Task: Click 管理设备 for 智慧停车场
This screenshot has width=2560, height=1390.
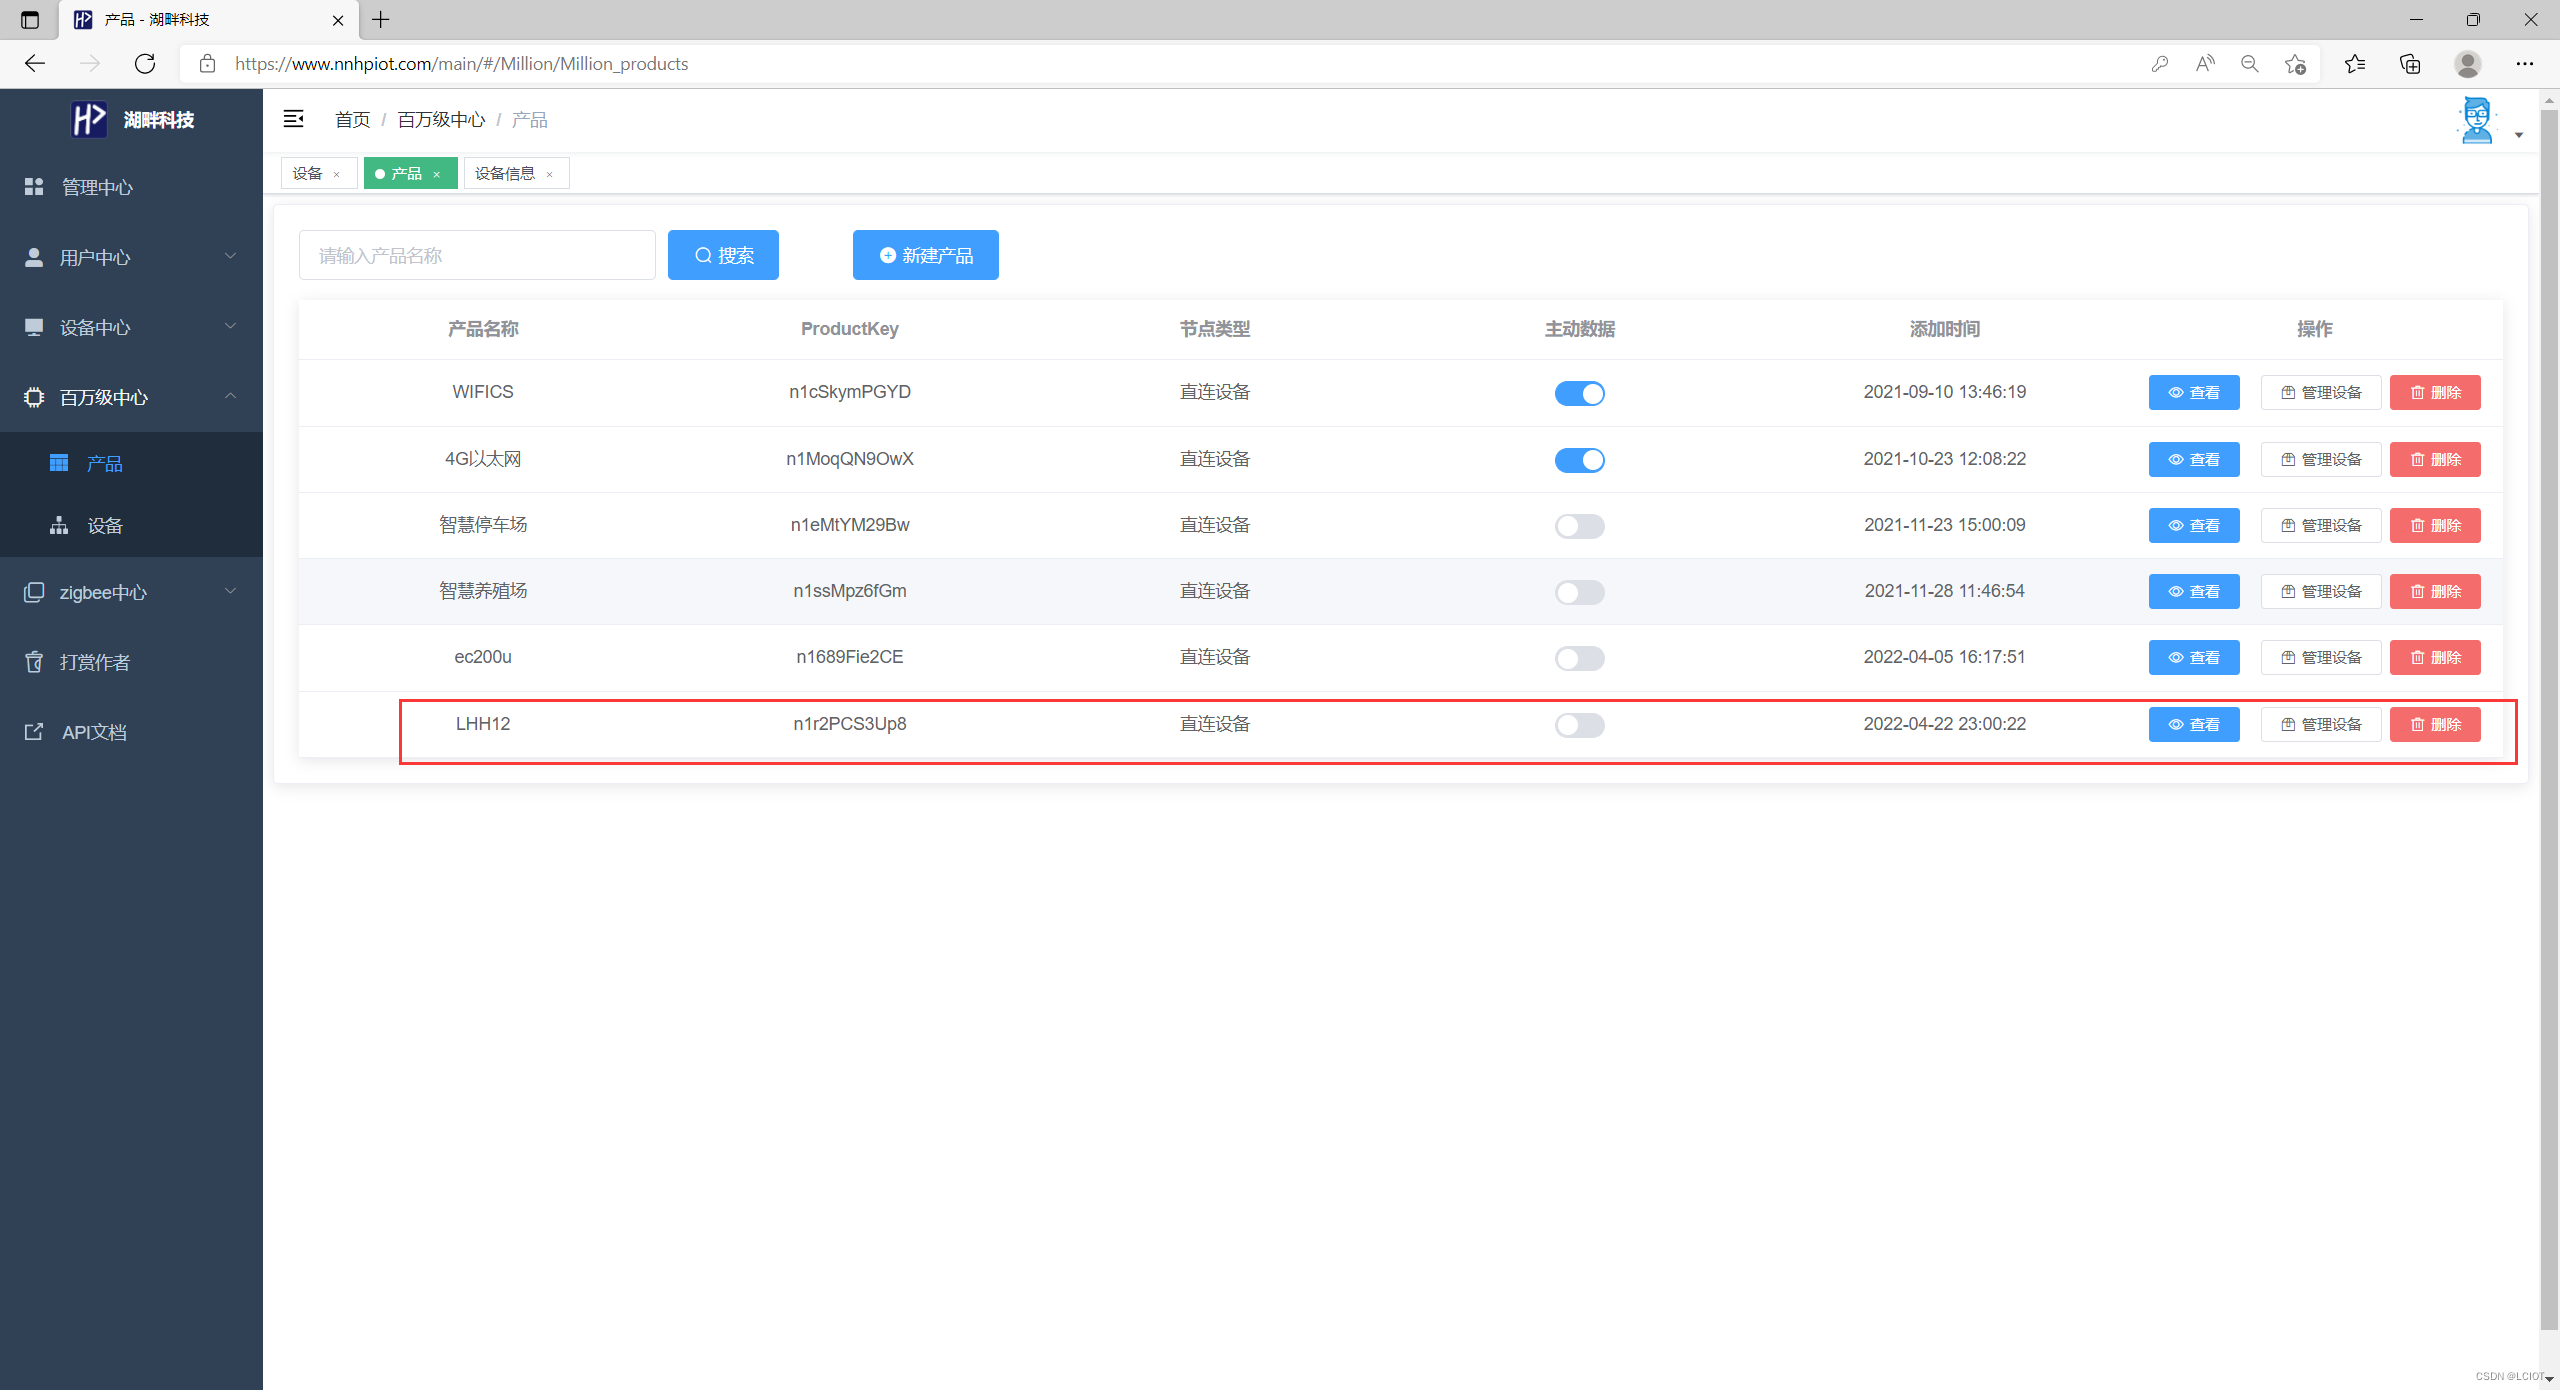Action: (2321, 525)
